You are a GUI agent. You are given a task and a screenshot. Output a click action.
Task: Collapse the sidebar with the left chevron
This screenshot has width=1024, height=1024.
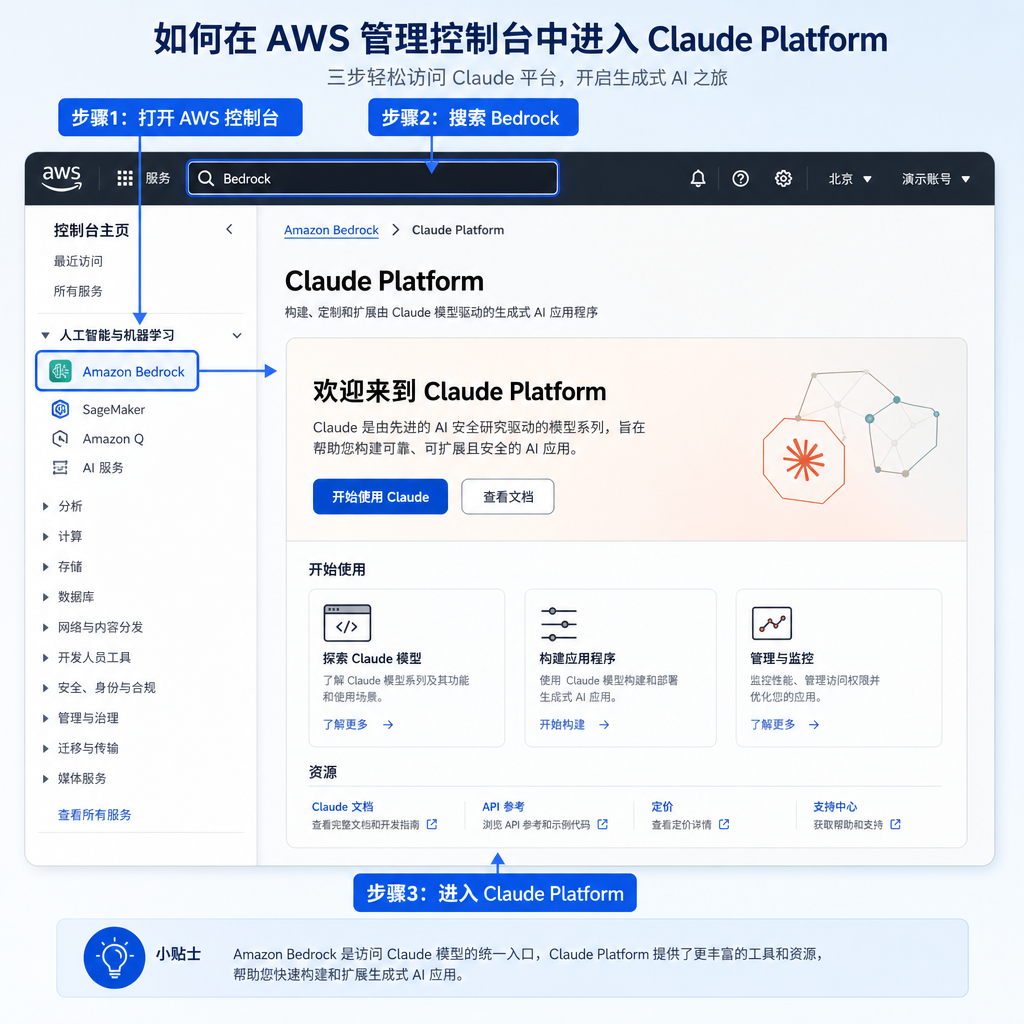229,229
